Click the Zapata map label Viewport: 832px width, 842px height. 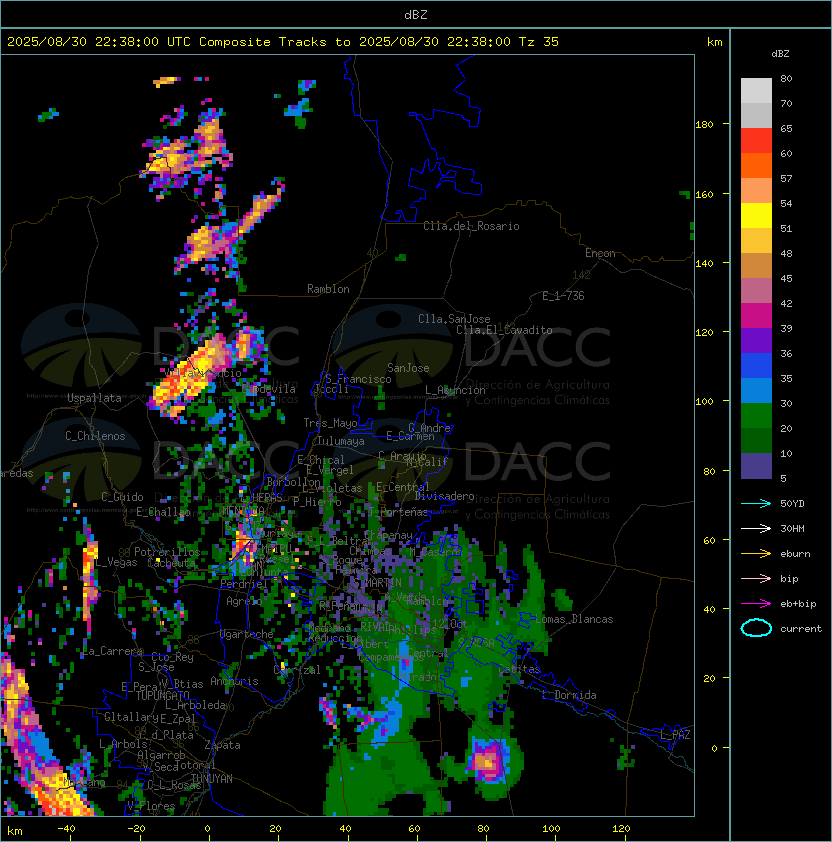pos(222,745)
